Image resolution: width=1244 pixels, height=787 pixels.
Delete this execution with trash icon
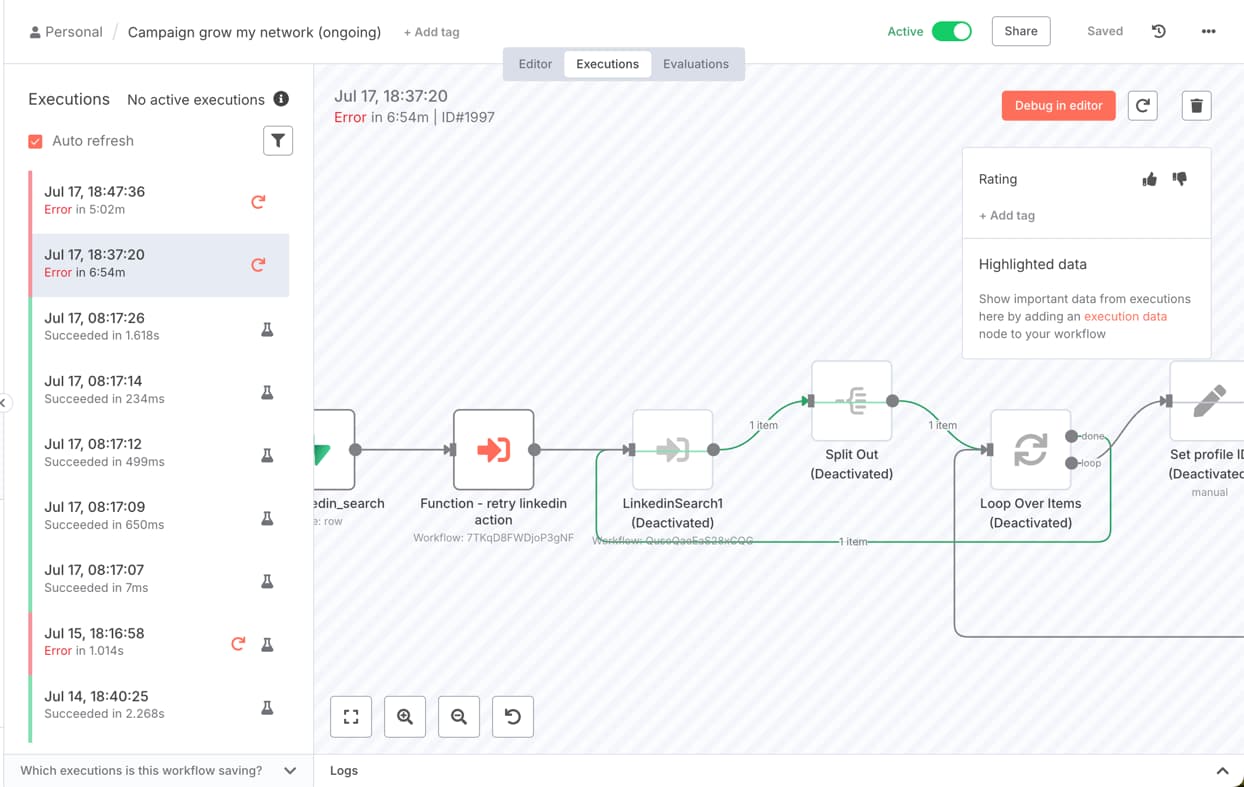pyautogui.click(x=1197, y=105)
